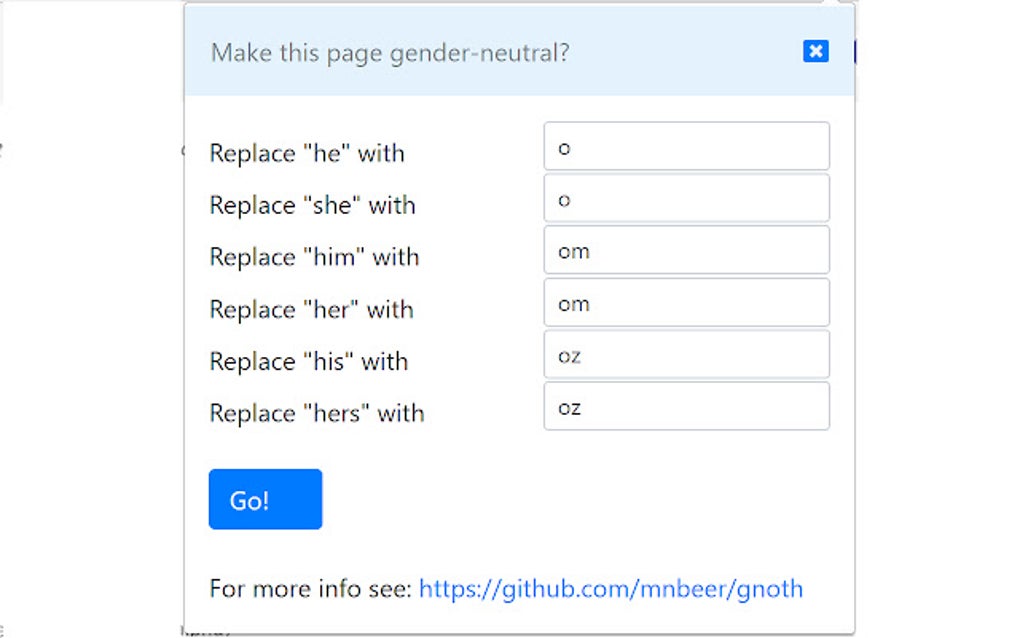Select the "she" replacement text box
This screenshot has width=1020, height=638.
(x=686, y=198)
